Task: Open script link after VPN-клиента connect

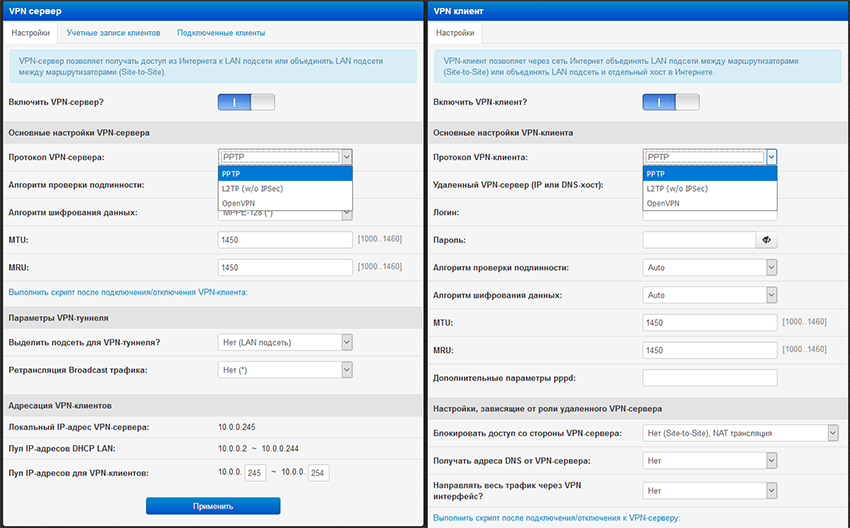Action: (128, 292)
